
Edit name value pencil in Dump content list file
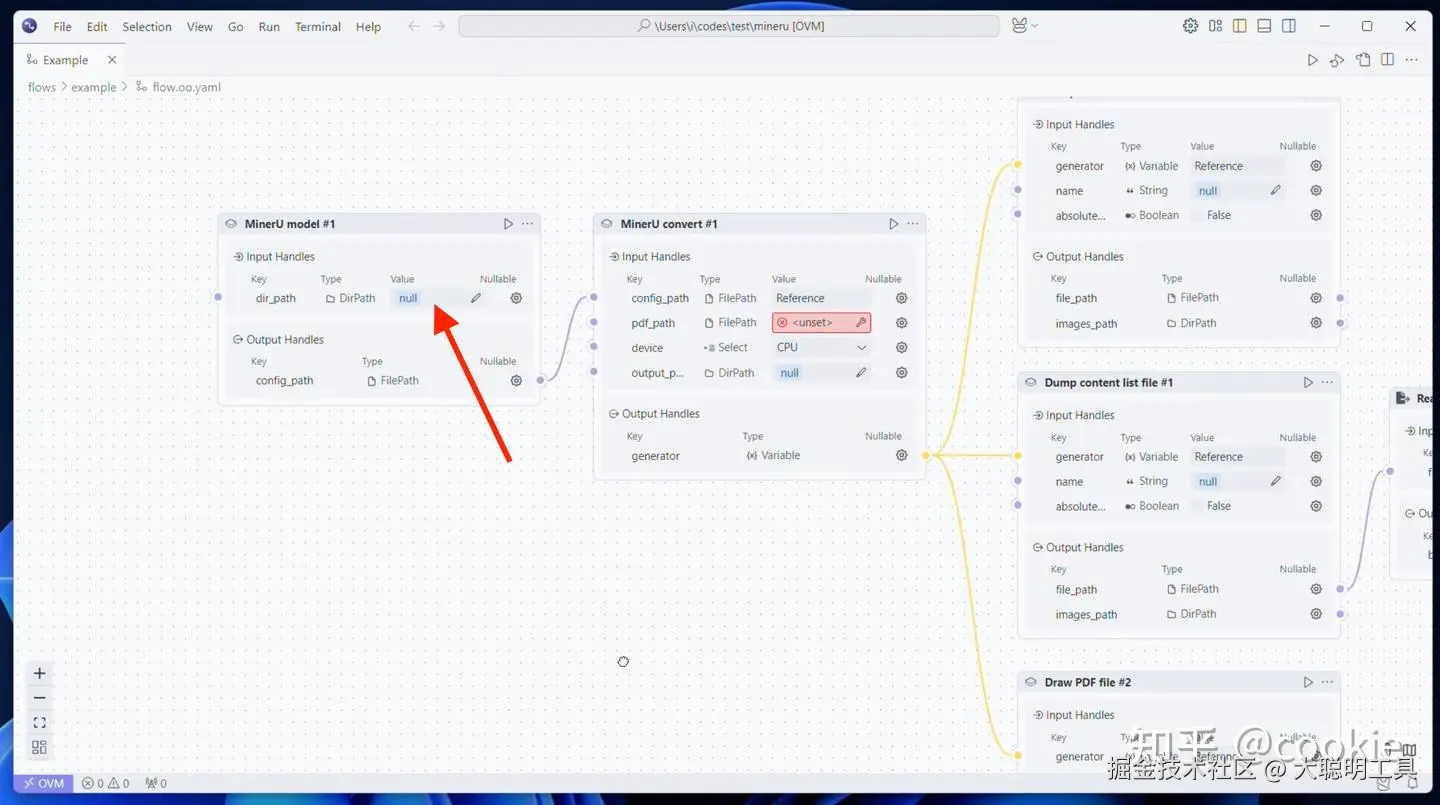pos(1276,481)
